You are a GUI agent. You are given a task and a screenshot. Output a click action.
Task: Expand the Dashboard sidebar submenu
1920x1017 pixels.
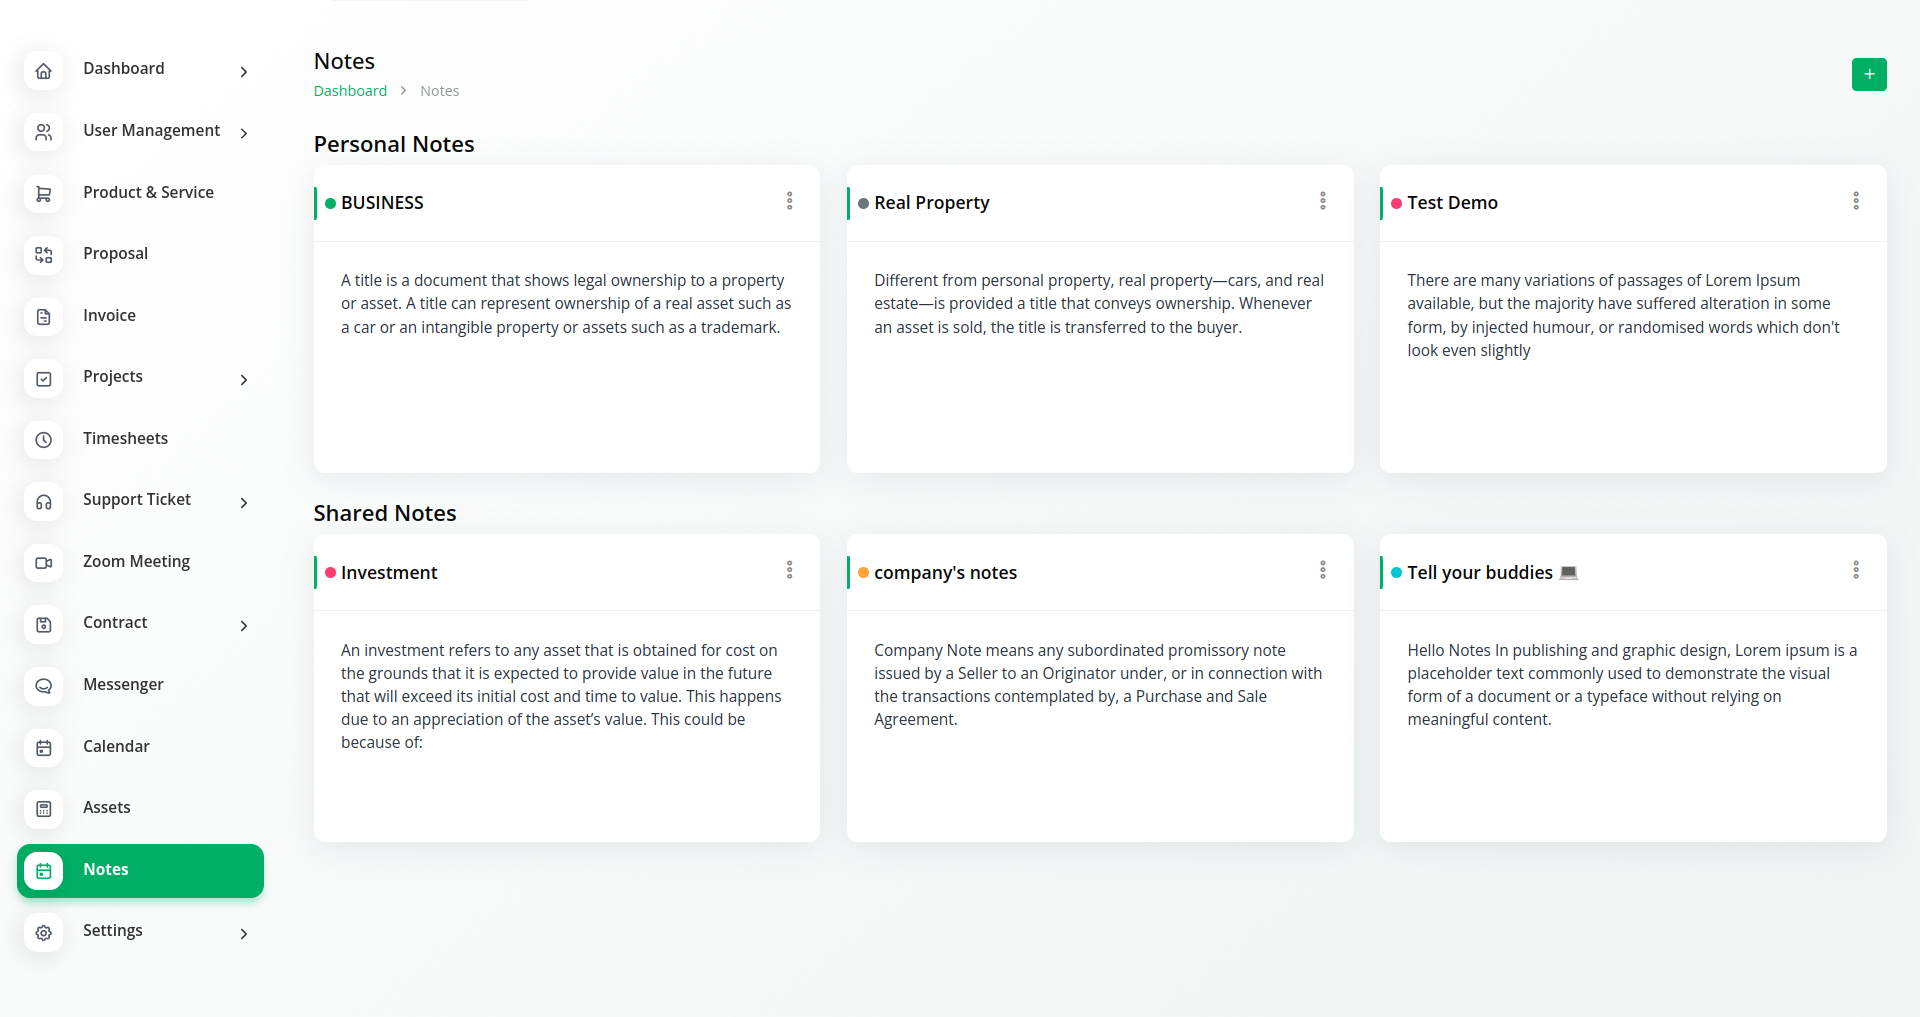tap(244, 72)
